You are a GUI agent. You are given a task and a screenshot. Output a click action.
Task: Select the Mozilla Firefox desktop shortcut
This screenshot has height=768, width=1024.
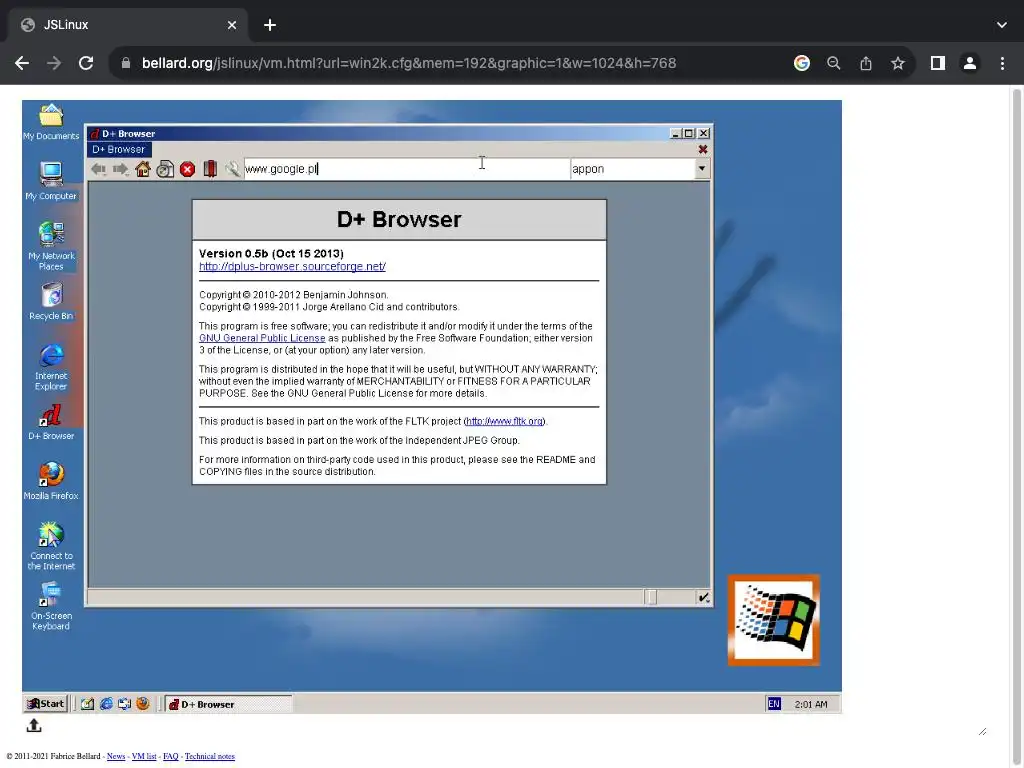(51, 481)
